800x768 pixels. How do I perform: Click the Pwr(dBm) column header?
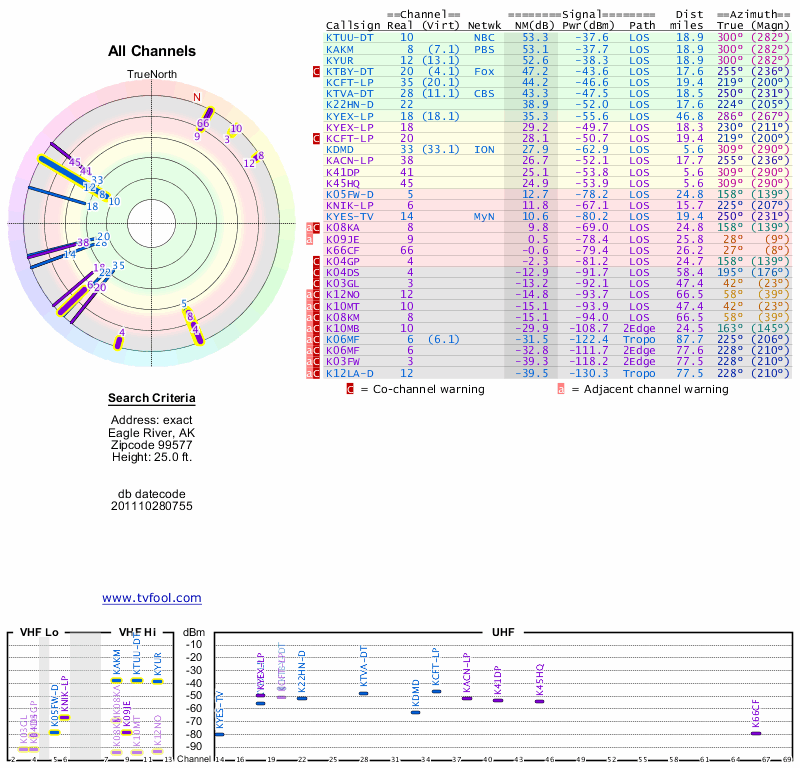pos(588,26)
